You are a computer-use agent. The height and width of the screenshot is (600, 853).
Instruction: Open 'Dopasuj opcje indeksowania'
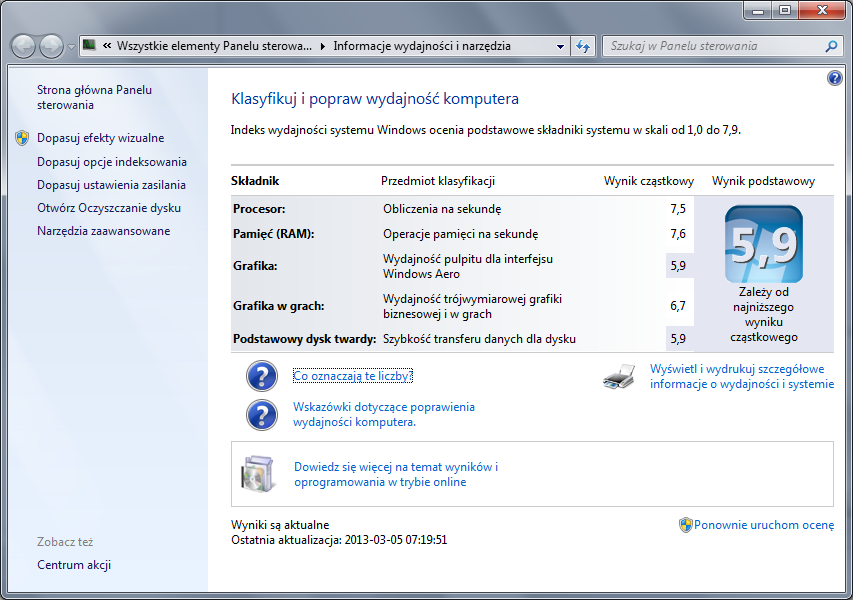(x=112, y=162)
